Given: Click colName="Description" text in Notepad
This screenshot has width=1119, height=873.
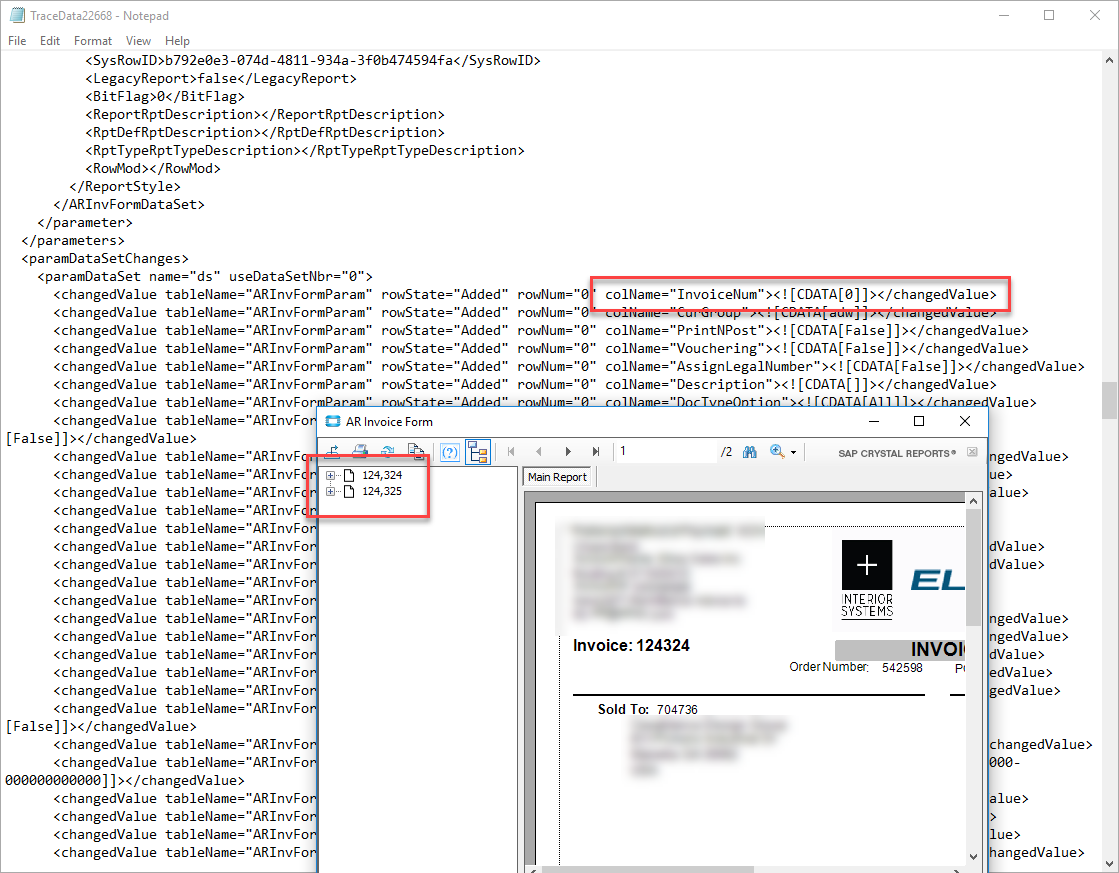Looking at the screenshot, I should pos(689,384).
